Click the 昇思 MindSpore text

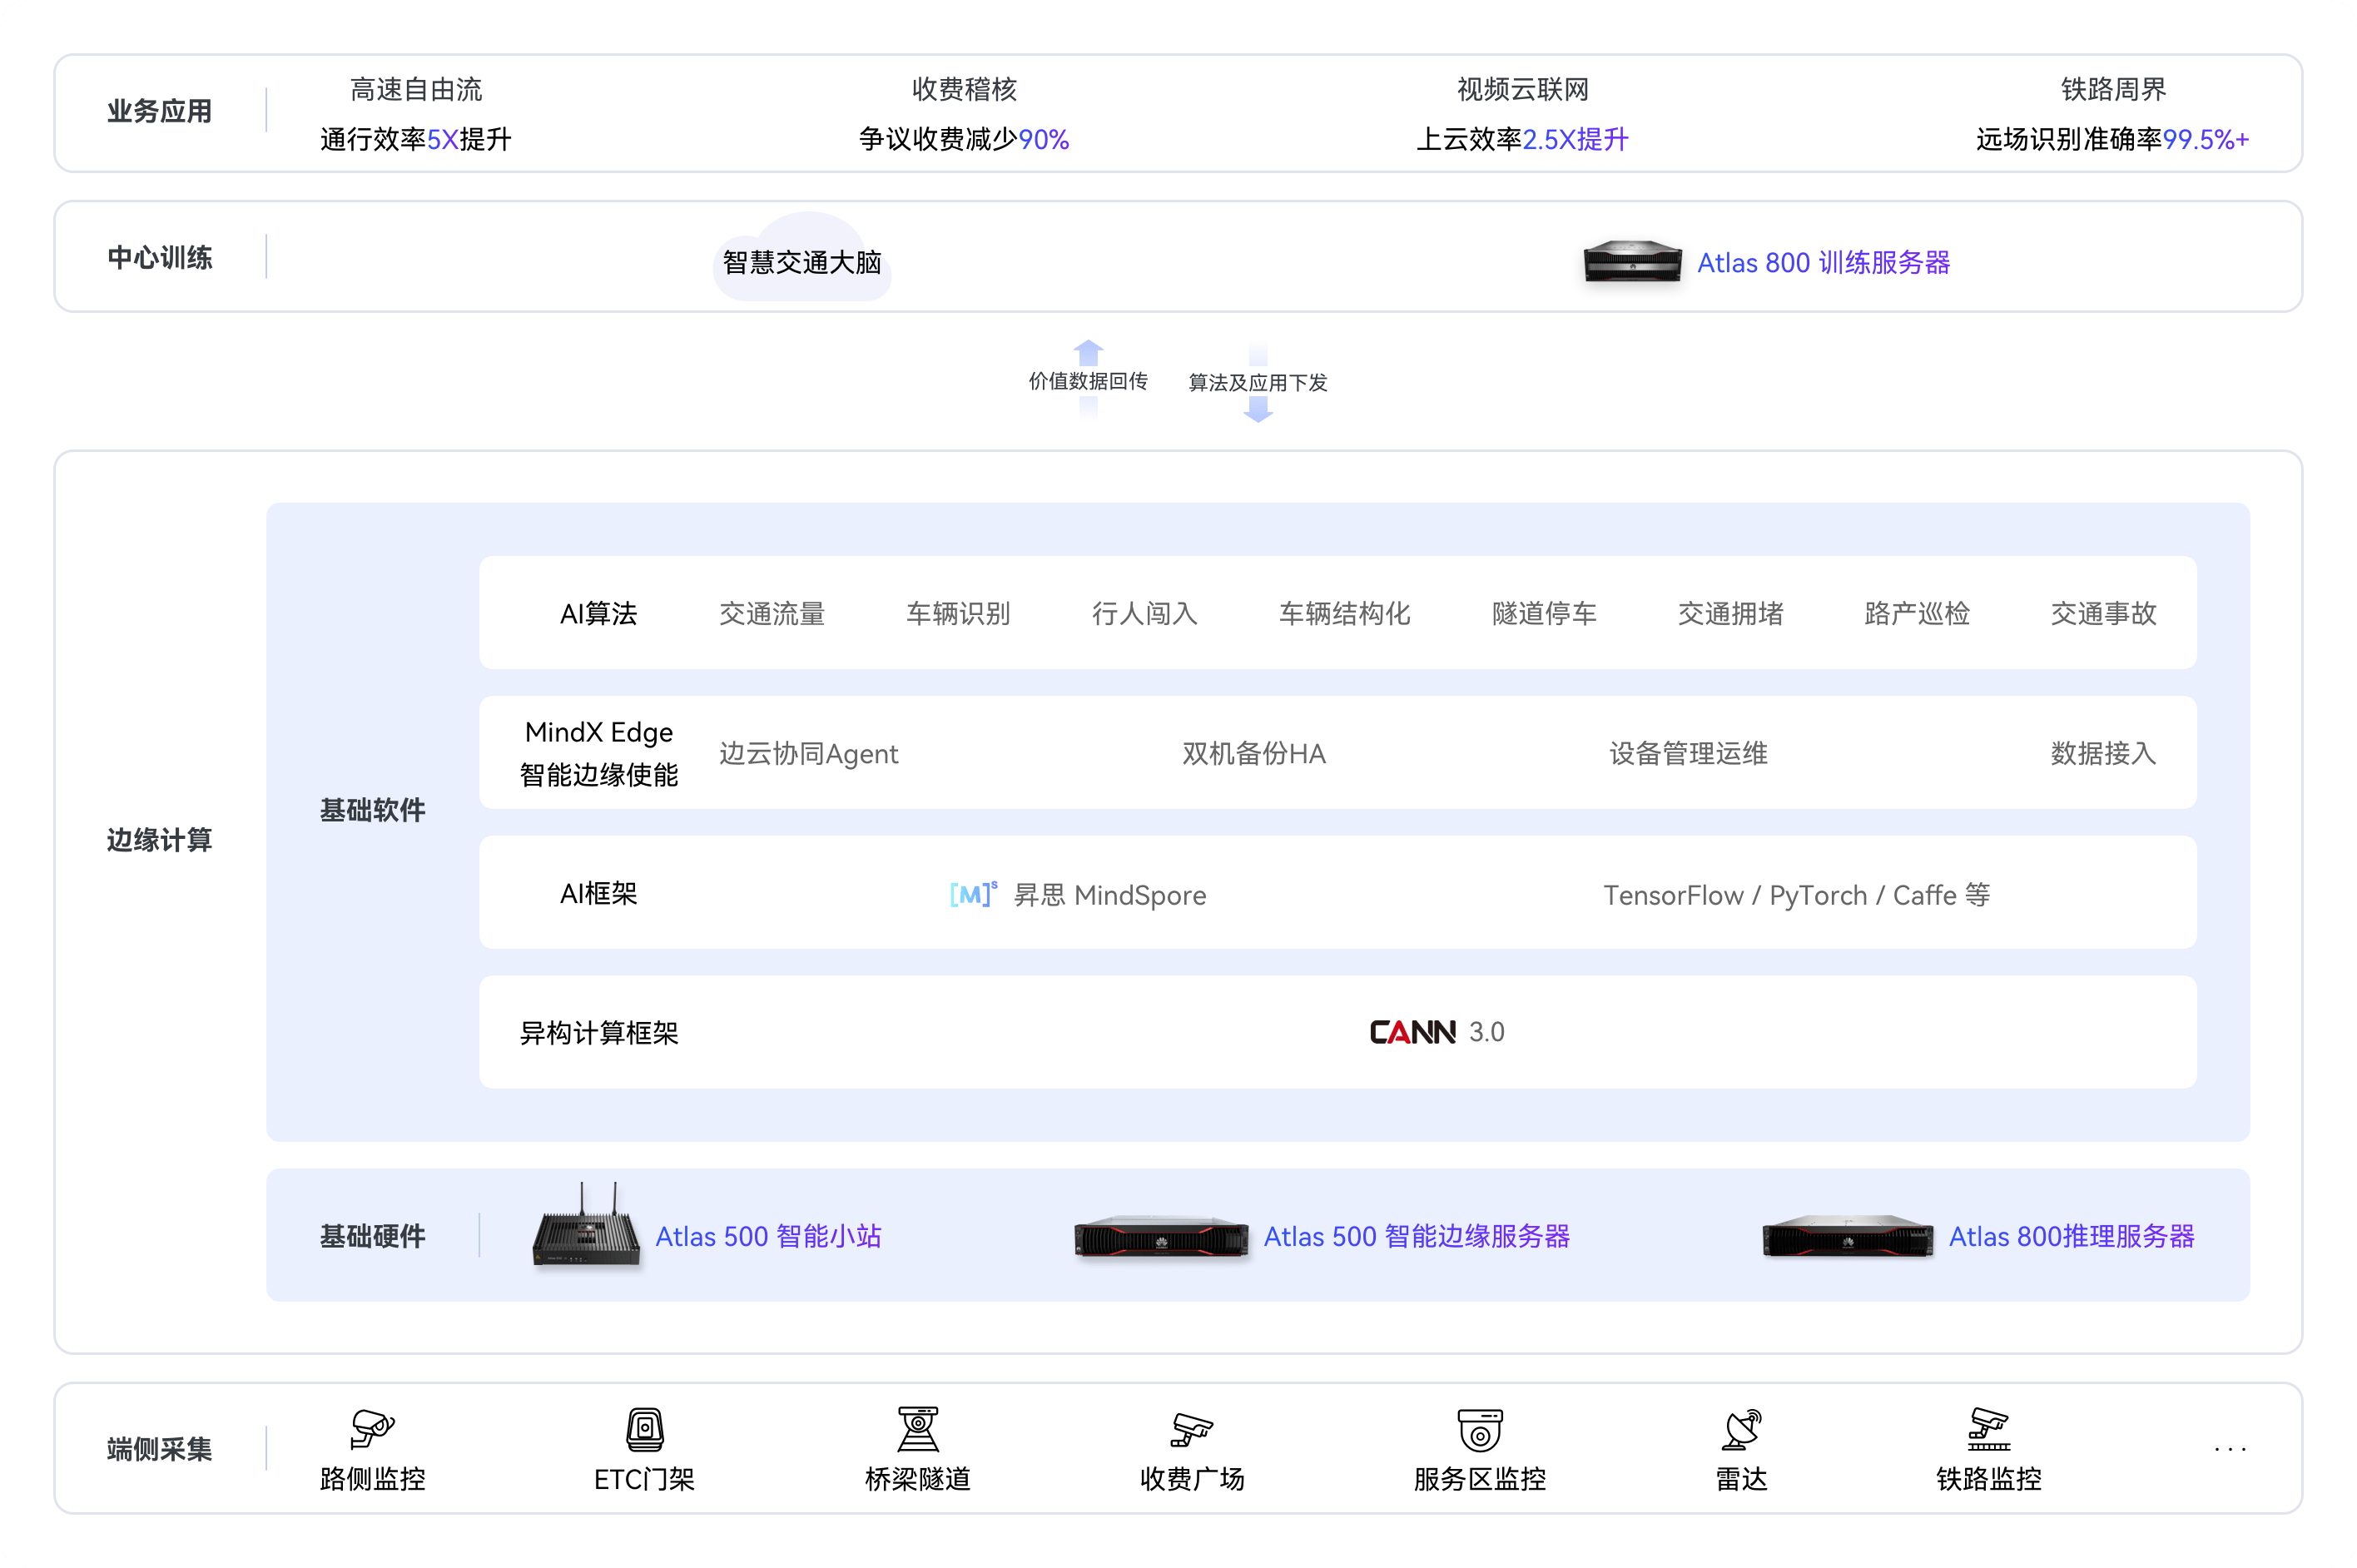click(1110, 895)
